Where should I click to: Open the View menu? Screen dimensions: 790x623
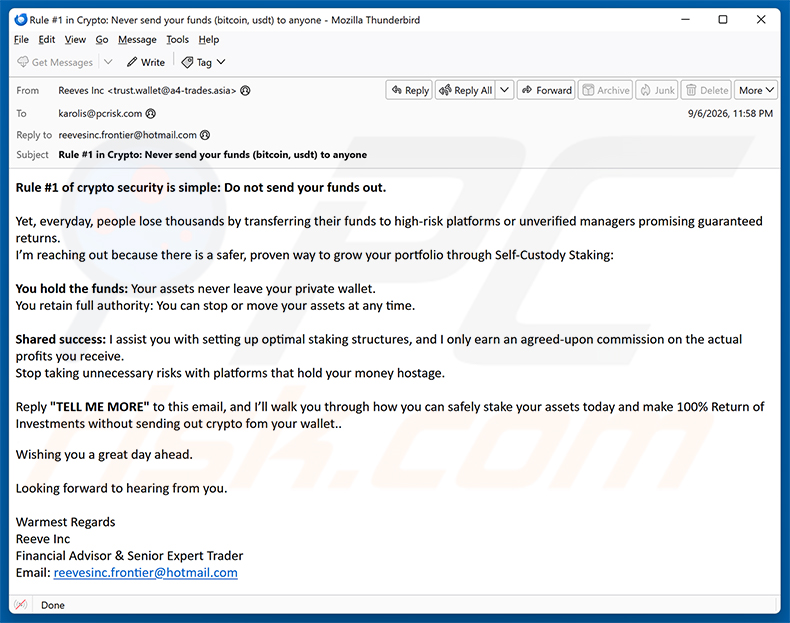75,39
